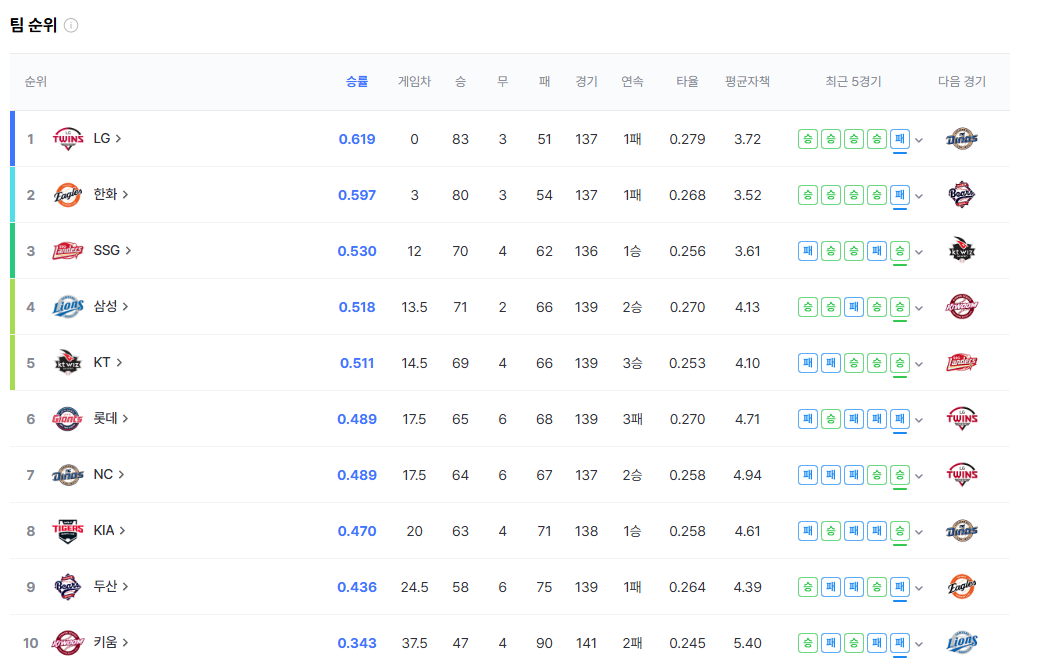
Task: Click KT's streak value 3승
Action: coord(632,363)
